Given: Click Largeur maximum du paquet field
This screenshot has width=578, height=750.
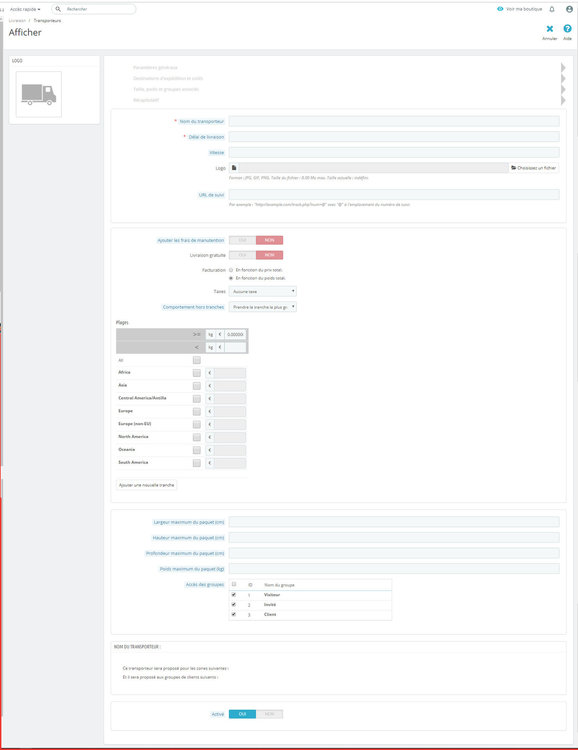Looking at the screenshot, I should [394, 522].
